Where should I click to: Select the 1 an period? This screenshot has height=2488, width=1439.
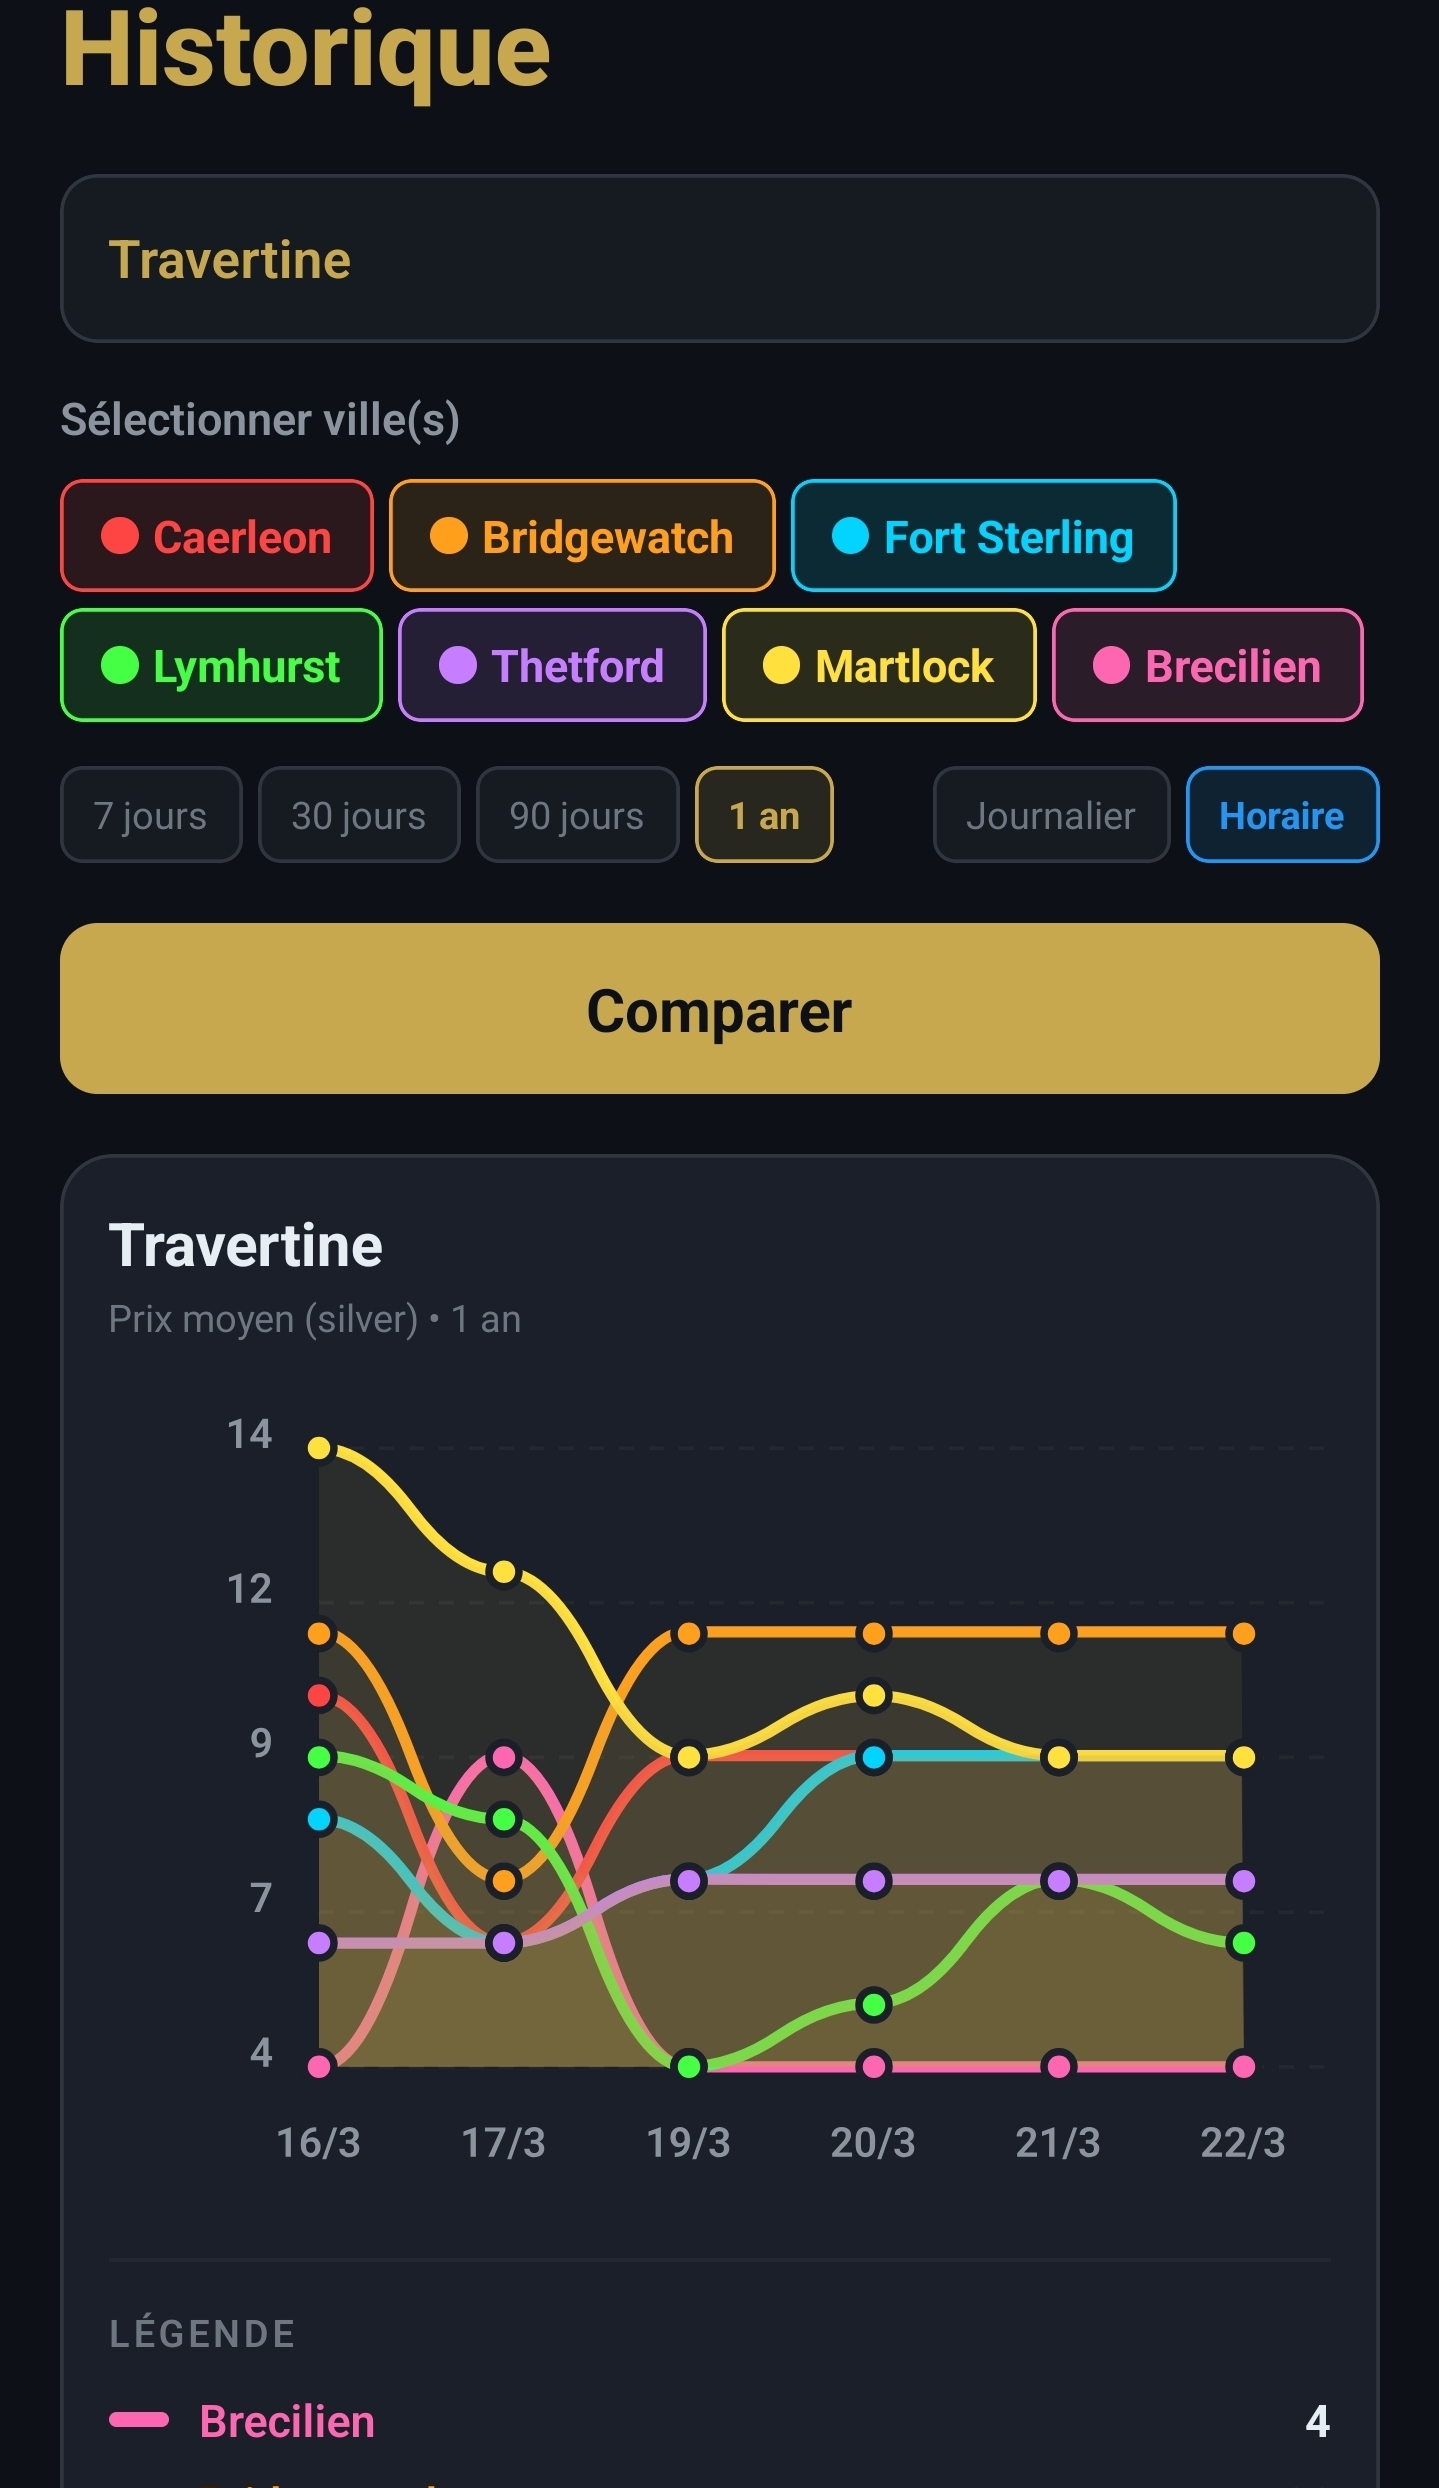click(x=763, y=815)
